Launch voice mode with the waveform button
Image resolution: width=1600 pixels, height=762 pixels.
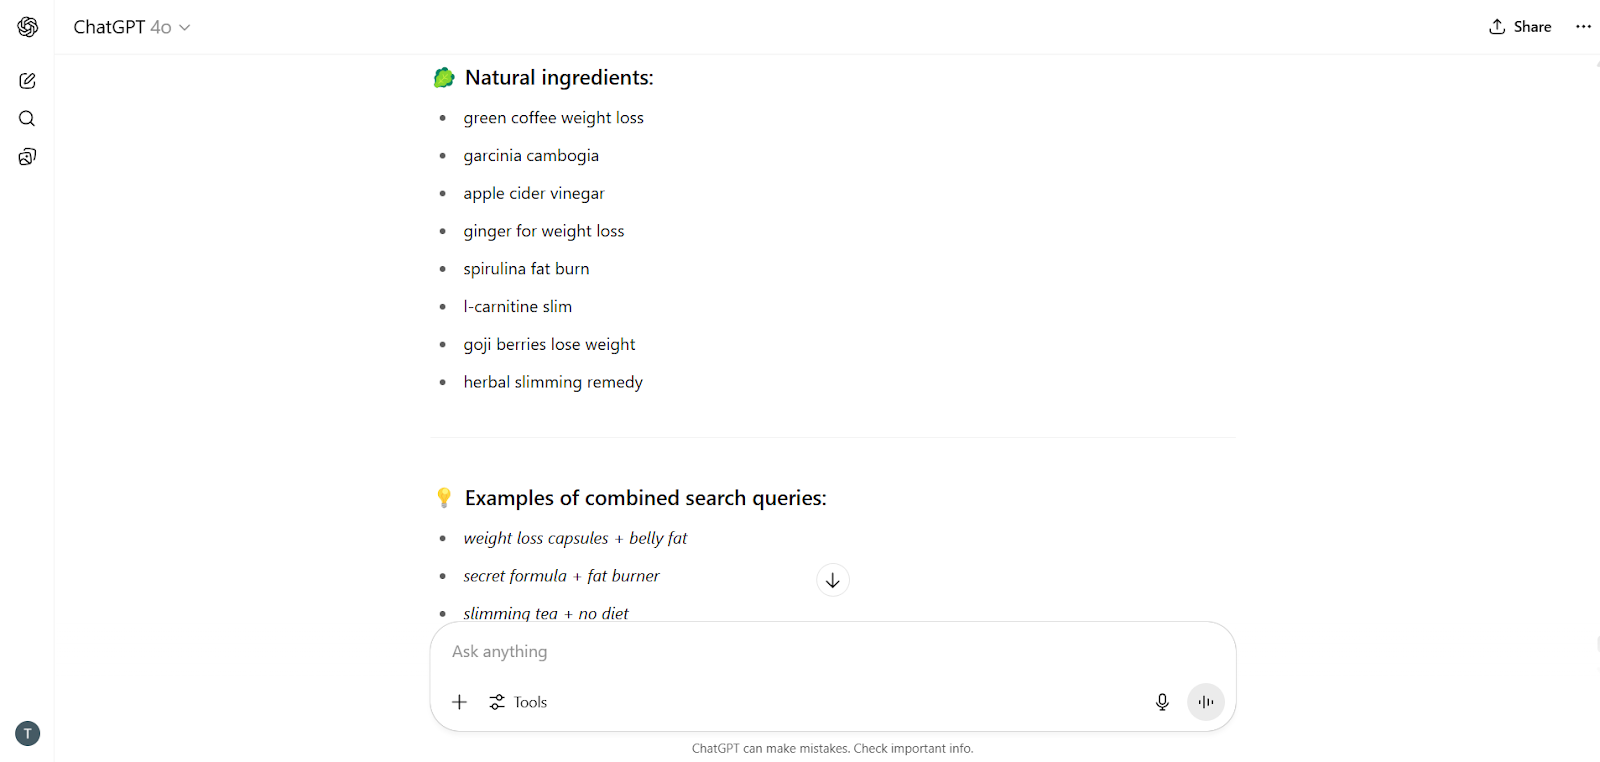pyautogui.click(x=1205, y=702)
